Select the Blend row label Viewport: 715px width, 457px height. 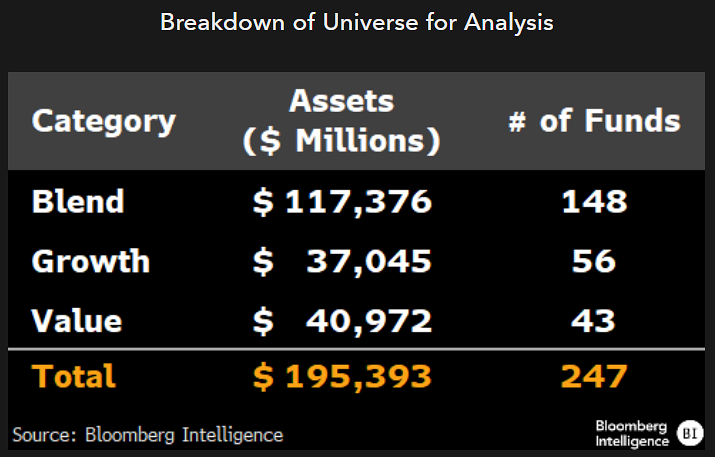click(x=78, y=202)
